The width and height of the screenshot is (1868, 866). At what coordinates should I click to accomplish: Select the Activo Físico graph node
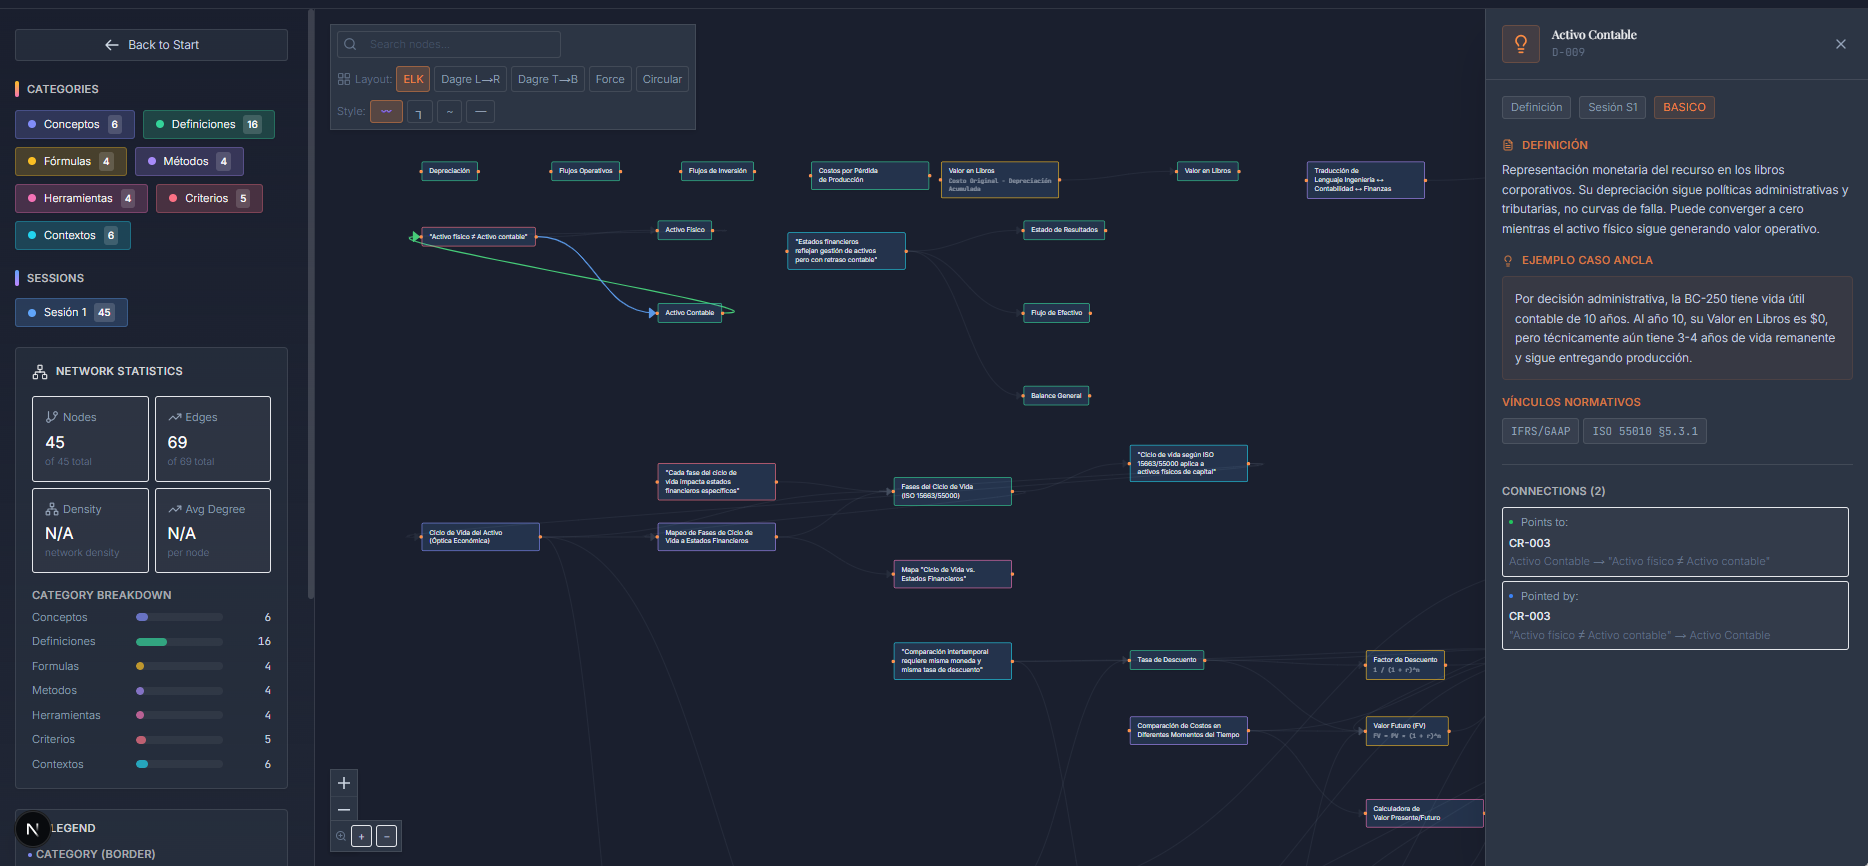[685, 230]
